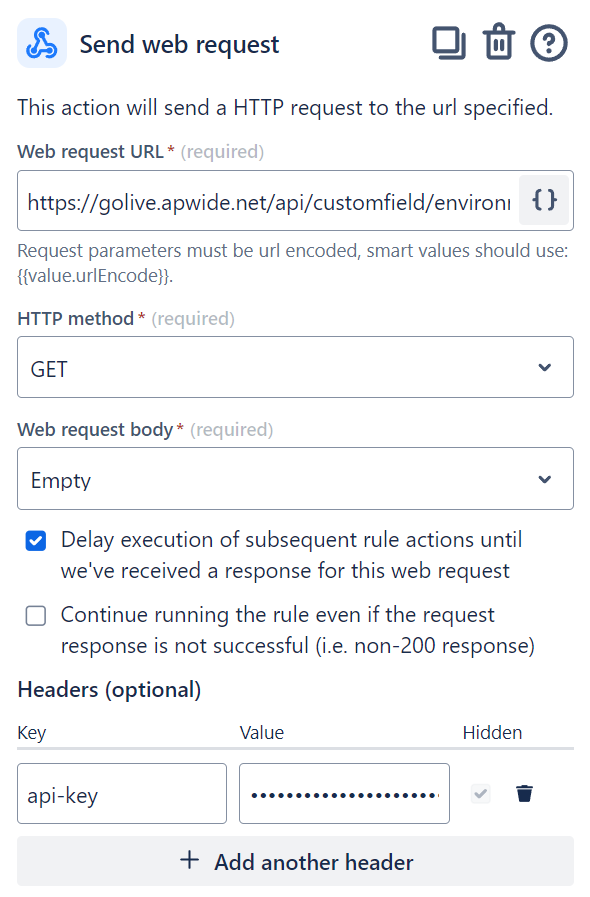Duplicate this action with the copy icon
Image resolution: width=590 pixels, height=897 pixels.
(x=449, y=43)
